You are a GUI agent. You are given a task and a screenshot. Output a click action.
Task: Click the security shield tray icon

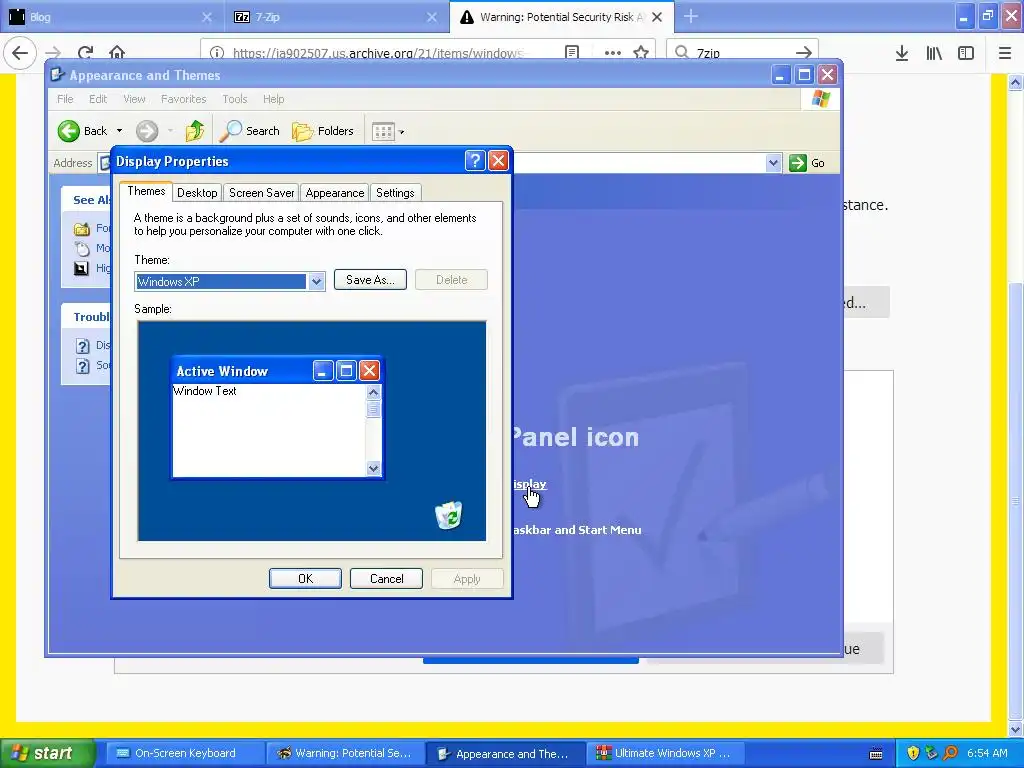913,753
